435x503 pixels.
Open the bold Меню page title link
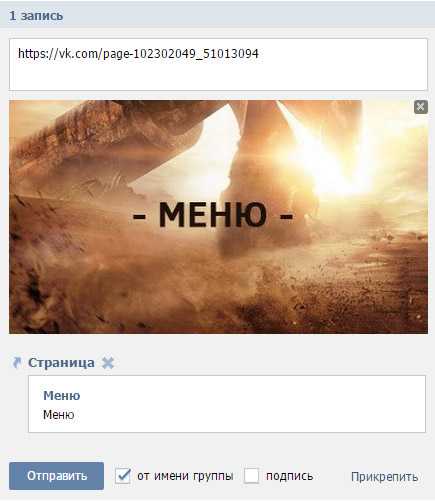point(62,395)
